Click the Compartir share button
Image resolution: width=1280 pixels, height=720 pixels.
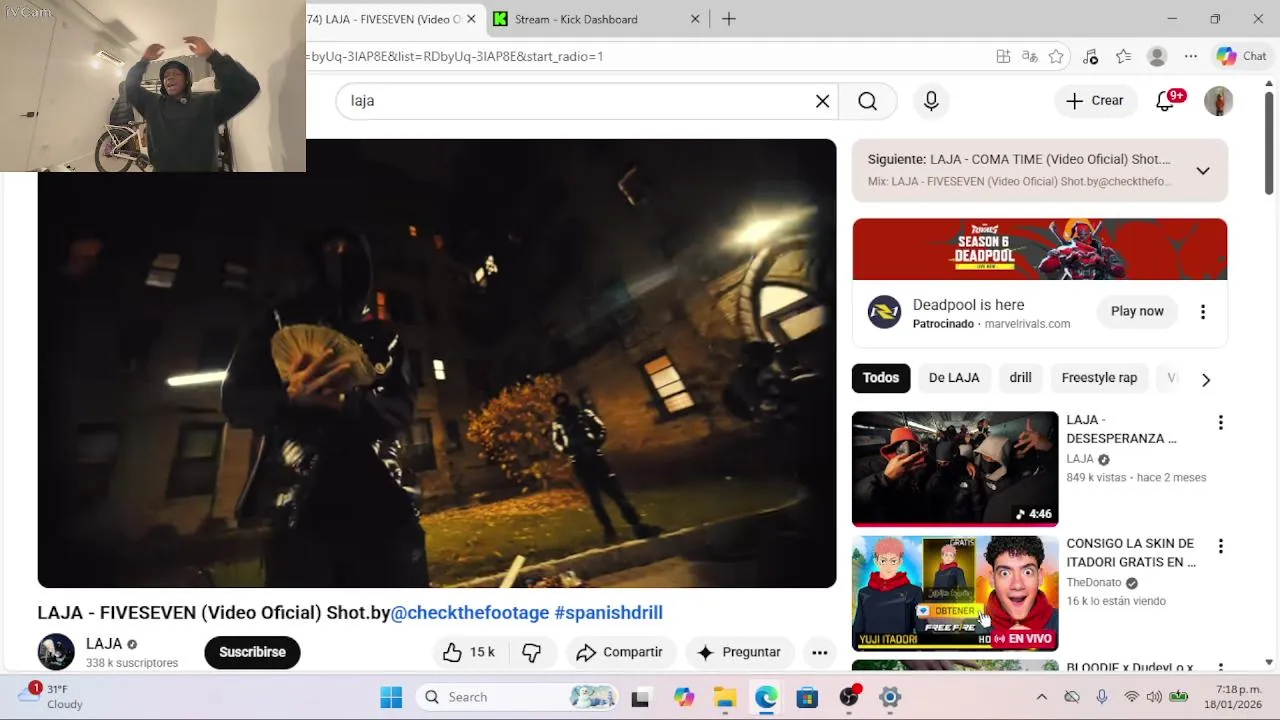click(x=620, y=652)
